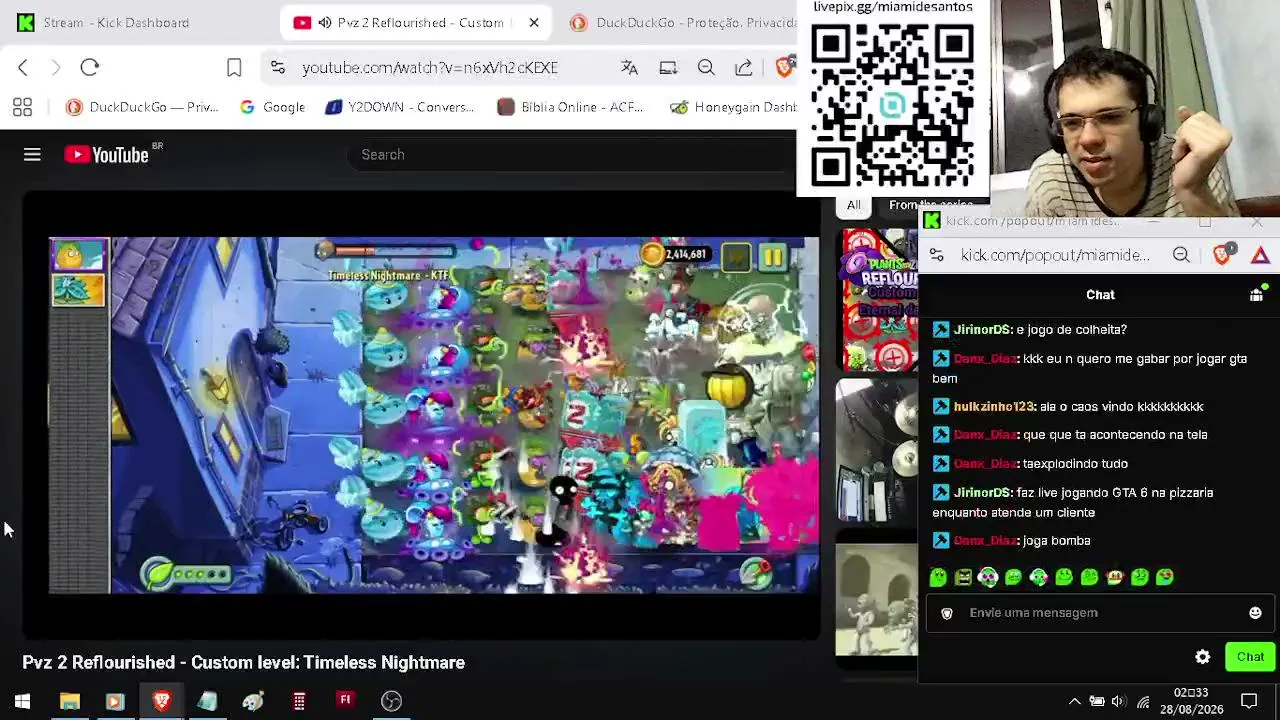Reload the YouTube page
This screenshot has width=1280, height=720.
(x=90, y=67)
